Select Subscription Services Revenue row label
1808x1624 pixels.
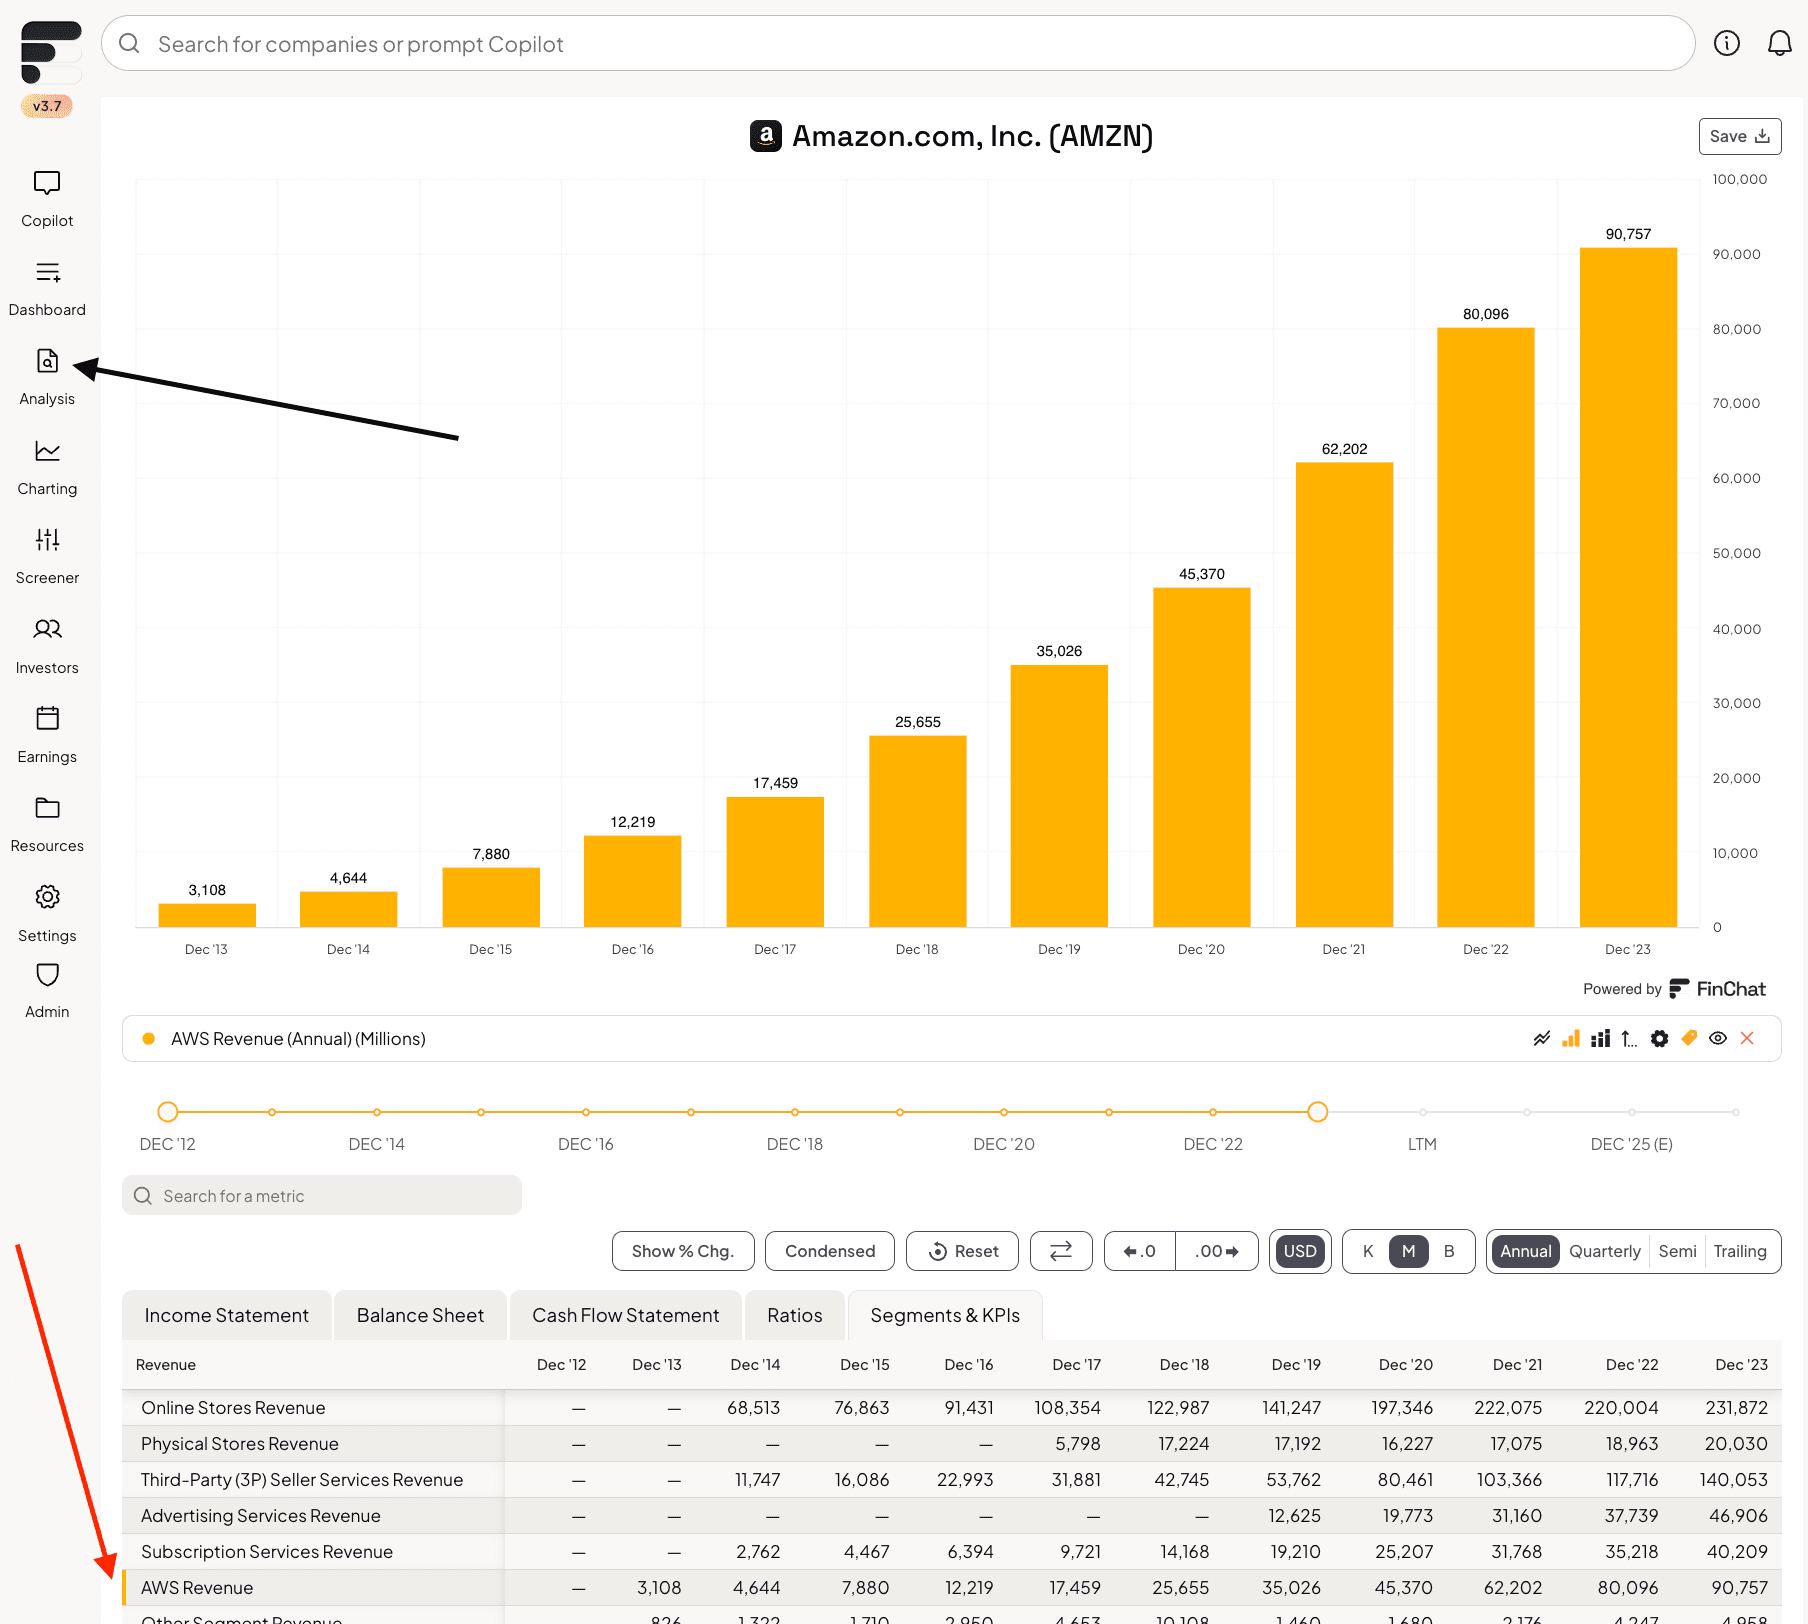pyautogui.click(x=267, y=1552)
